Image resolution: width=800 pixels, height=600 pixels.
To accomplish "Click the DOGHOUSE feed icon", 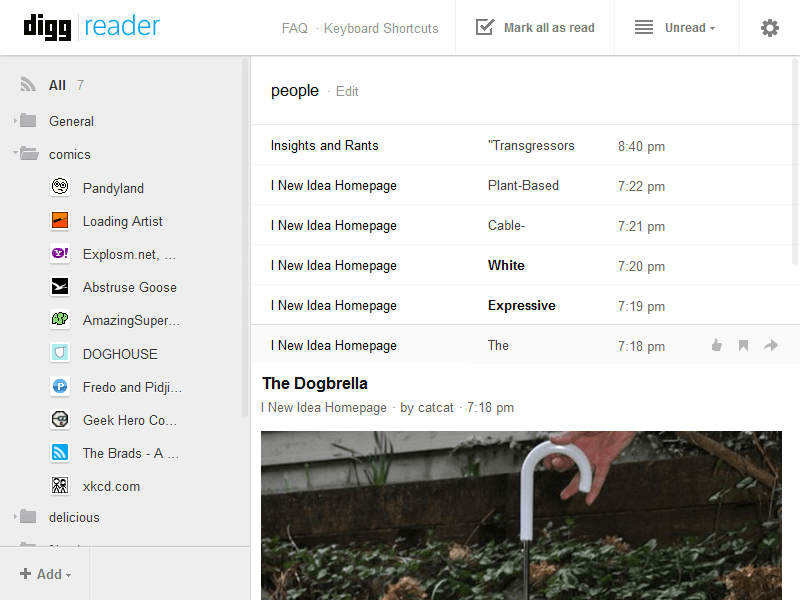I will (60, 353).
